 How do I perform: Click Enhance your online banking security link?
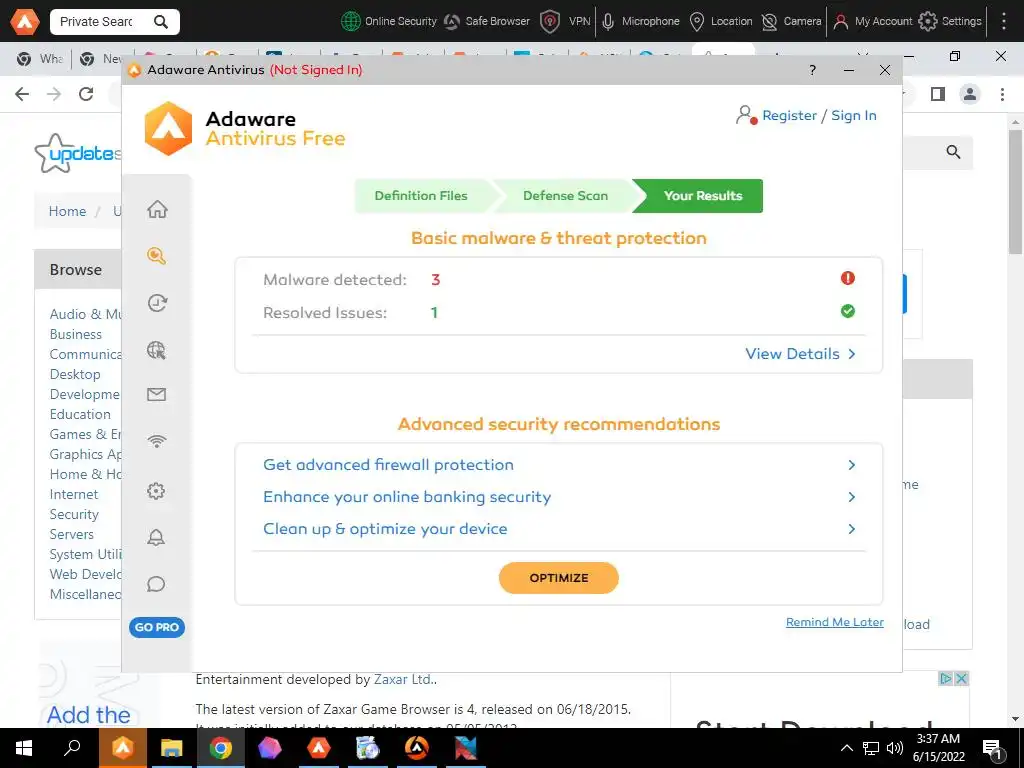(x=407, y=497)
